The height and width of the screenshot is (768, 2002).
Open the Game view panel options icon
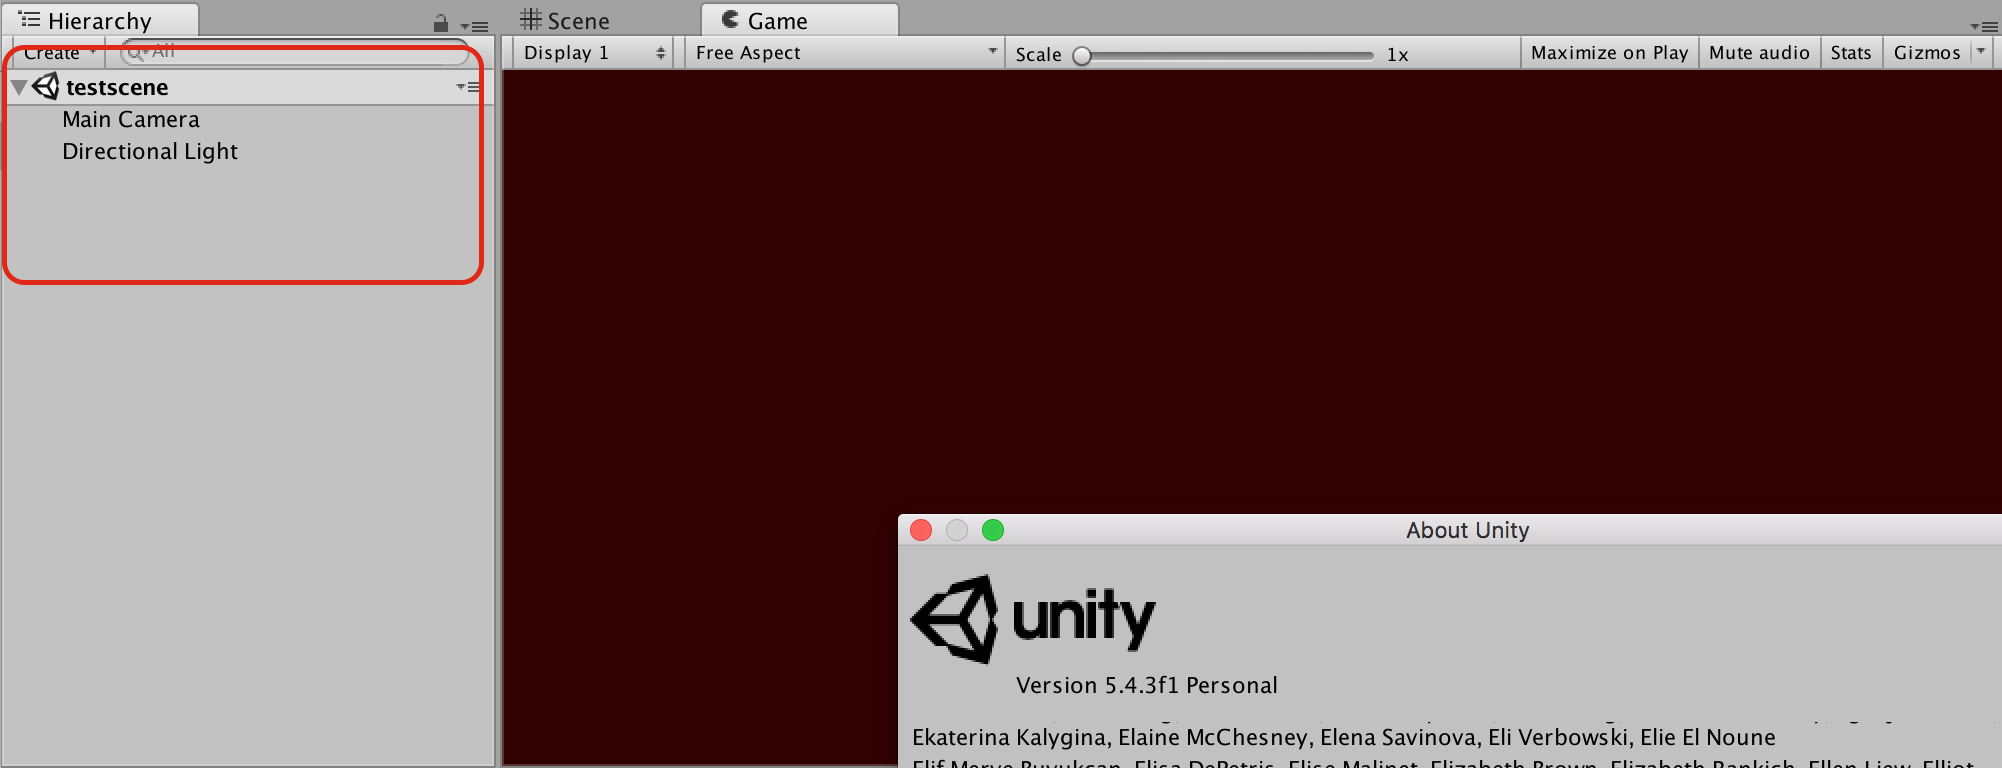tap(1984, 26)
